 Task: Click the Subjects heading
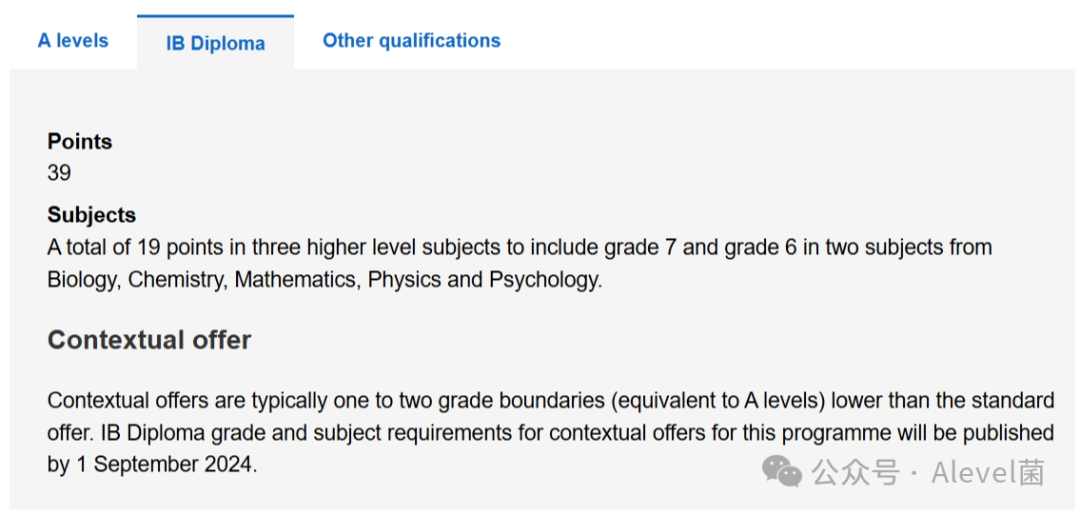[92, 215]
